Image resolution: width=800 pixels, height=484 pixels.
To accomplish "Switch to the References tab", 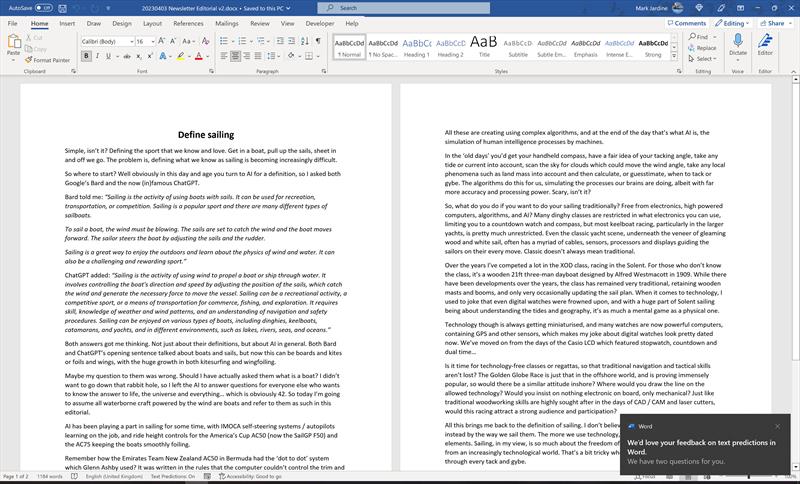I will (188, 23).
